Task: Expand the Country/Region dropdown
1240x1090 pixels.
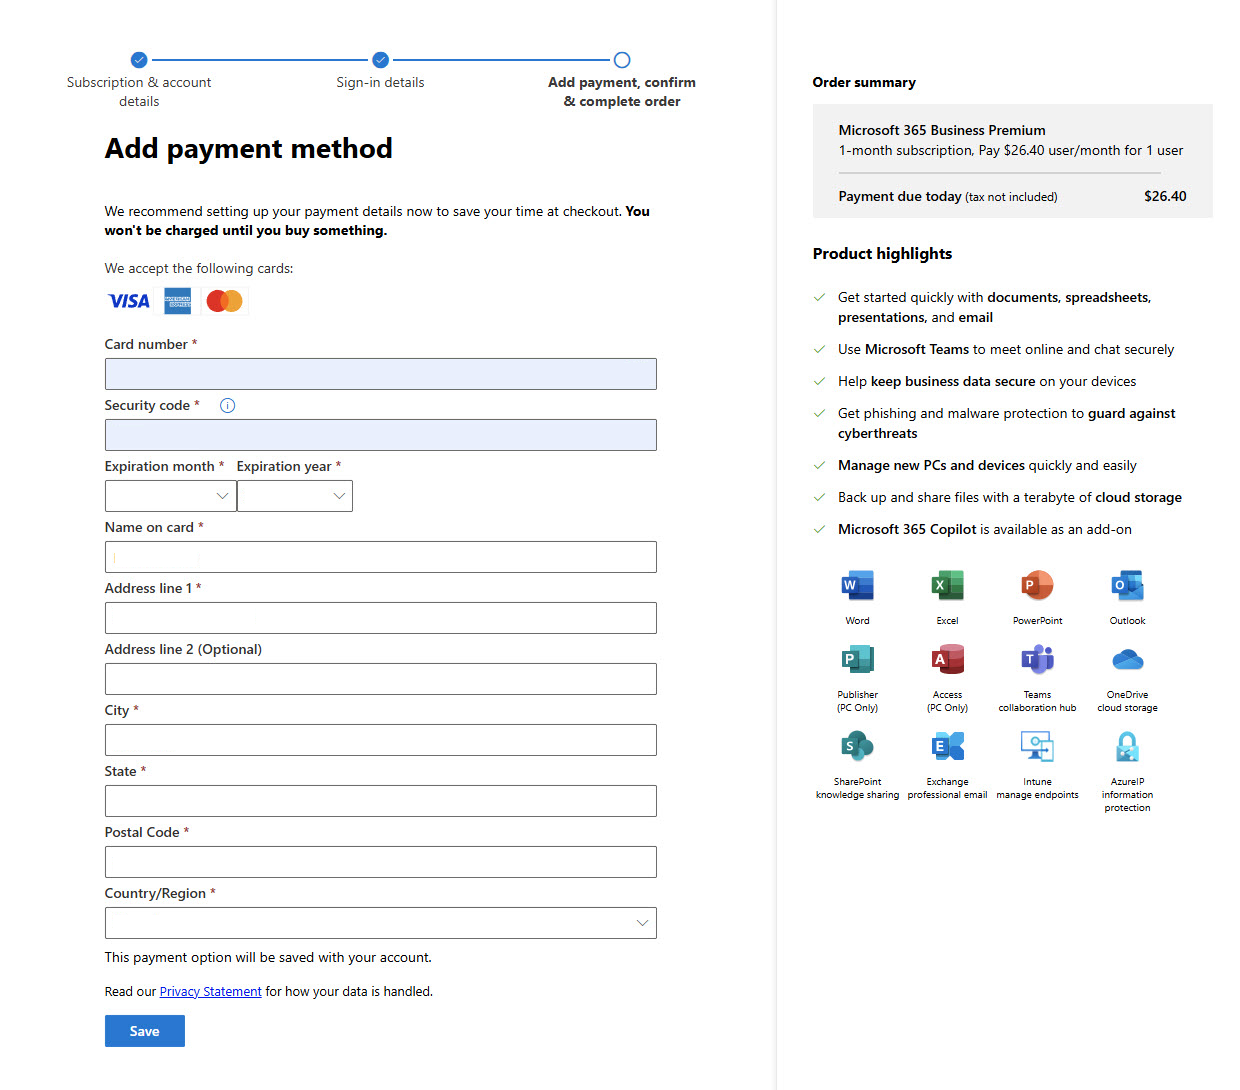Action: 380,923
